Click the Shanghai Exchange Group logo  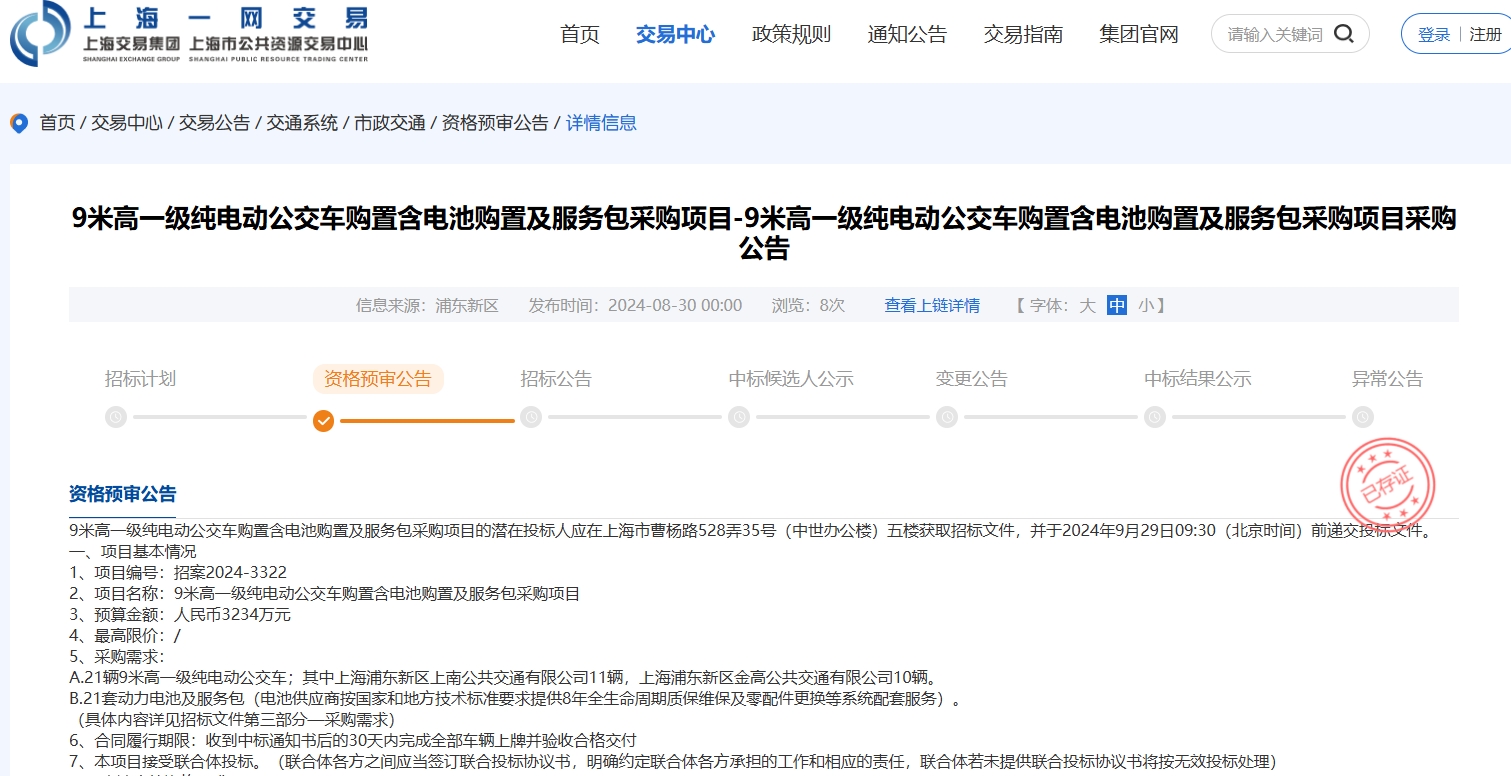(x=40, y=33)
